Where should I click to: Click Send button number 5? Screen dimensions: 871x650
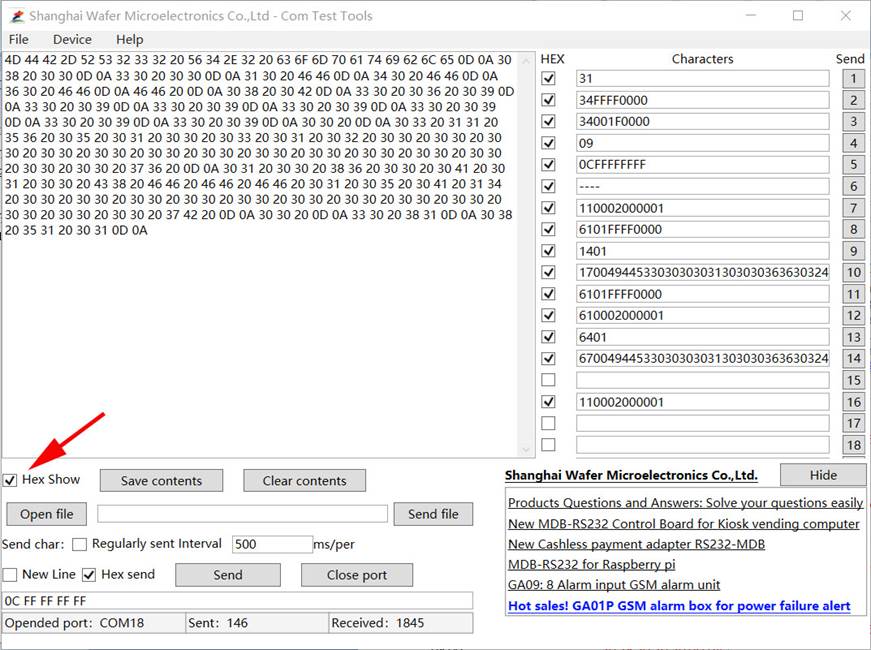coord(854,164)
